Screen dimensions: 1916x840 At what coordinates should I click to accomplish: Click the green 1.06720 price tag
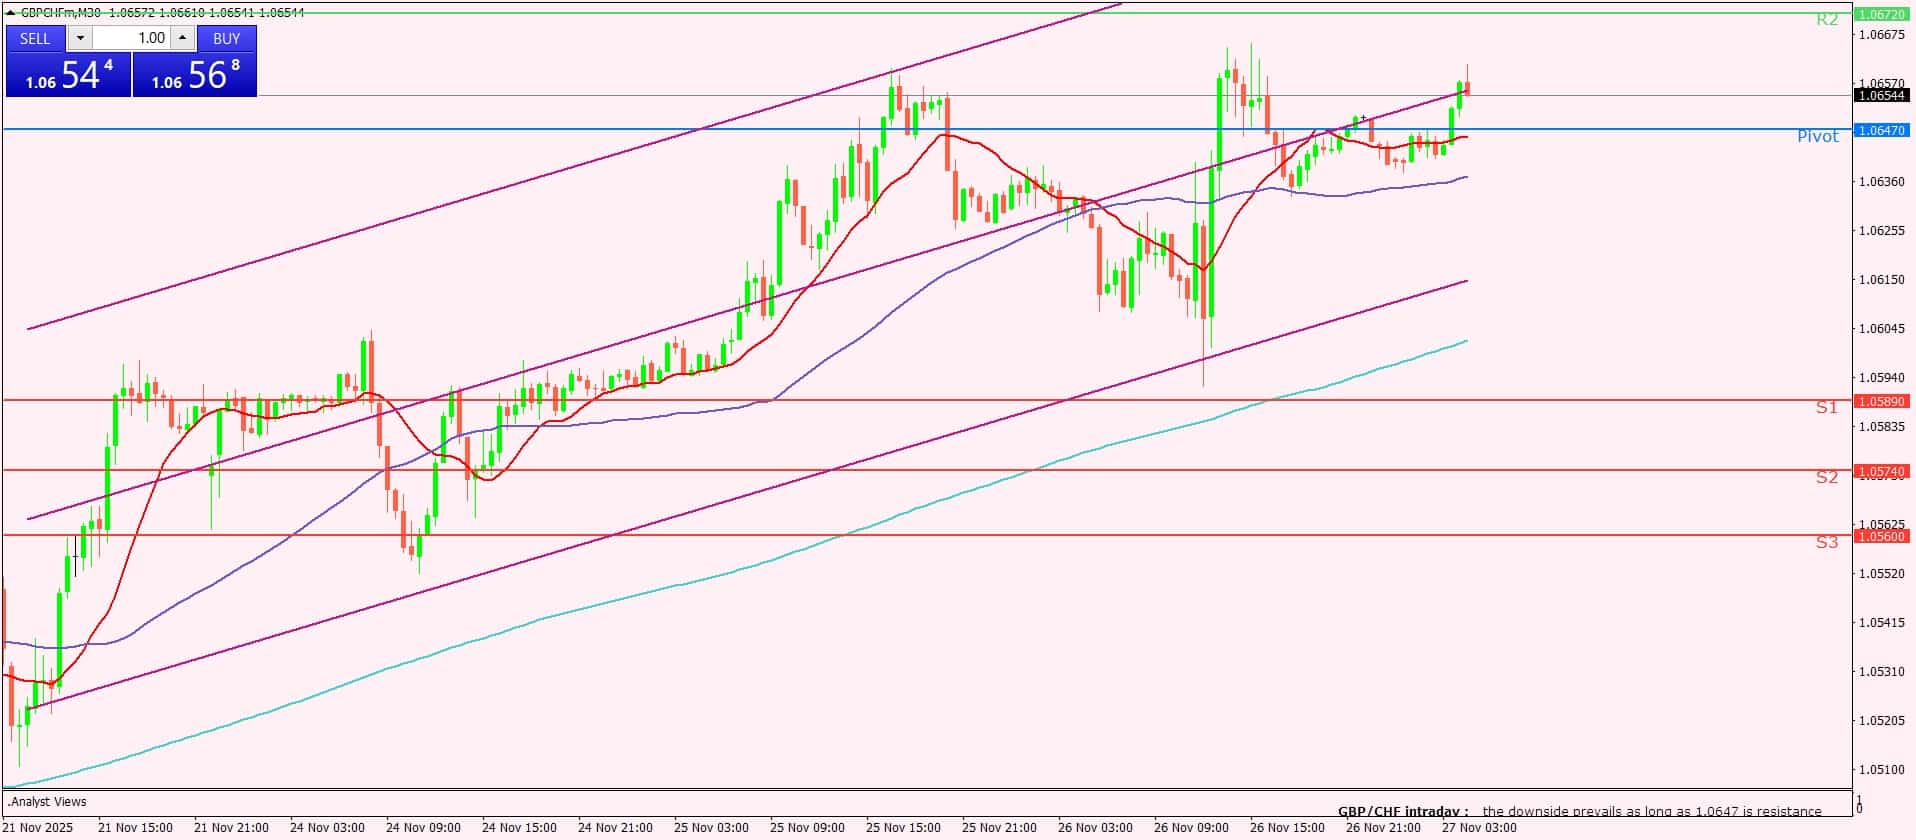[1881, 15]
